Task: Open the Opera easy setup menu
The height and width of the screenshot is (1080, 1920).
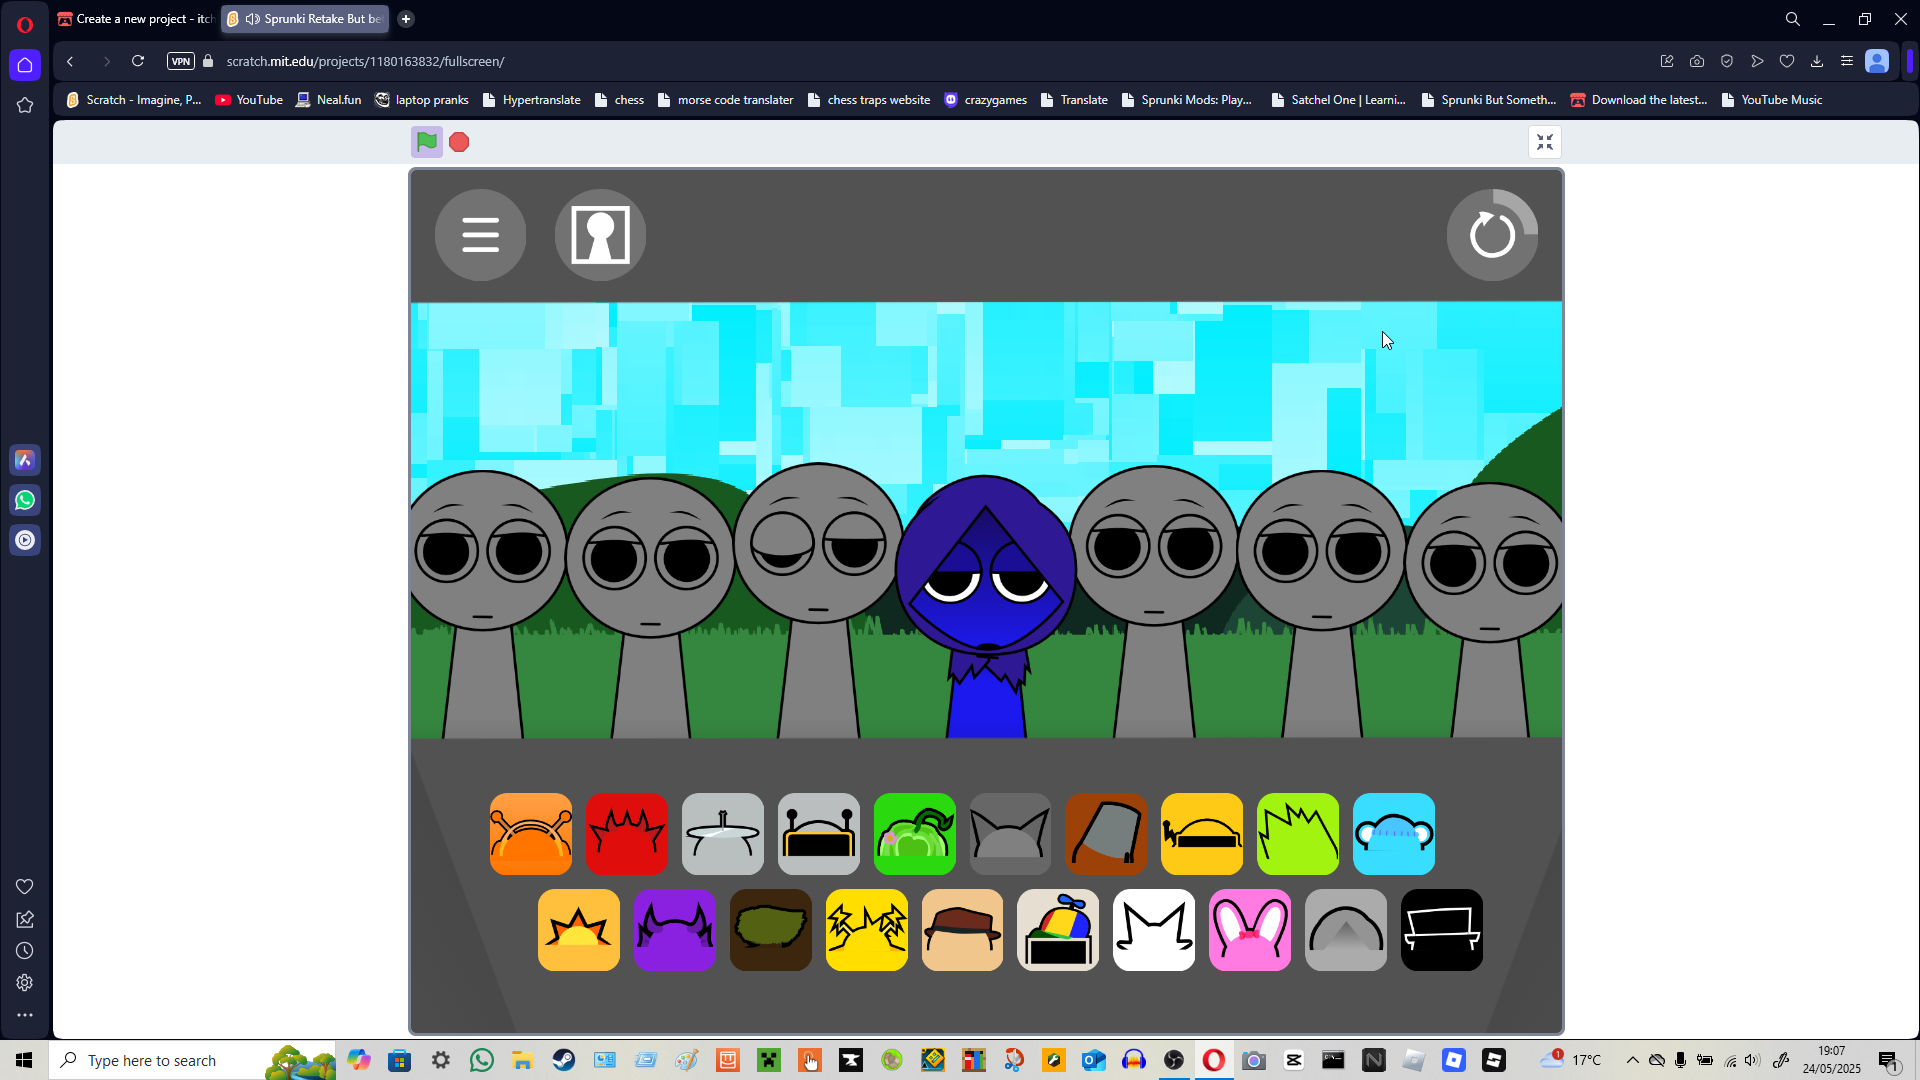Action: 1847,61
